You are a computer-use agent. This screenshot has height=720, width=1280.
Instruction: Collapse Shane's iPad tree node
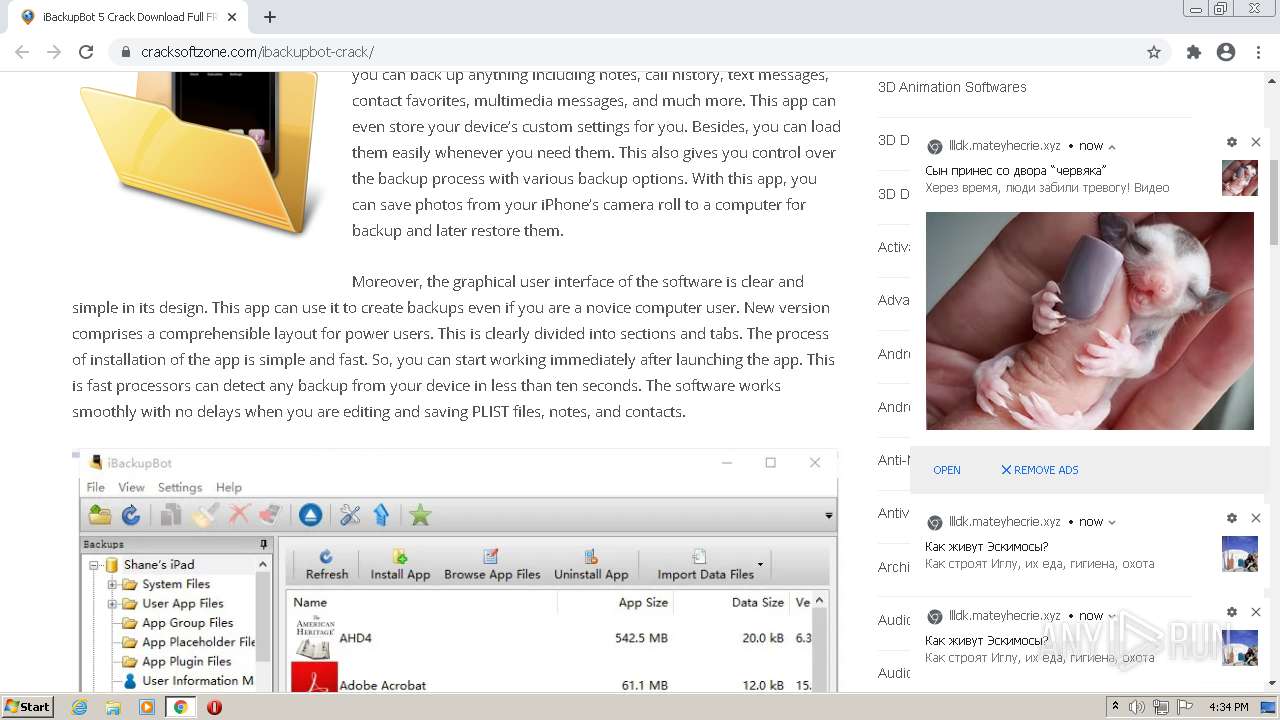(96, 565)
